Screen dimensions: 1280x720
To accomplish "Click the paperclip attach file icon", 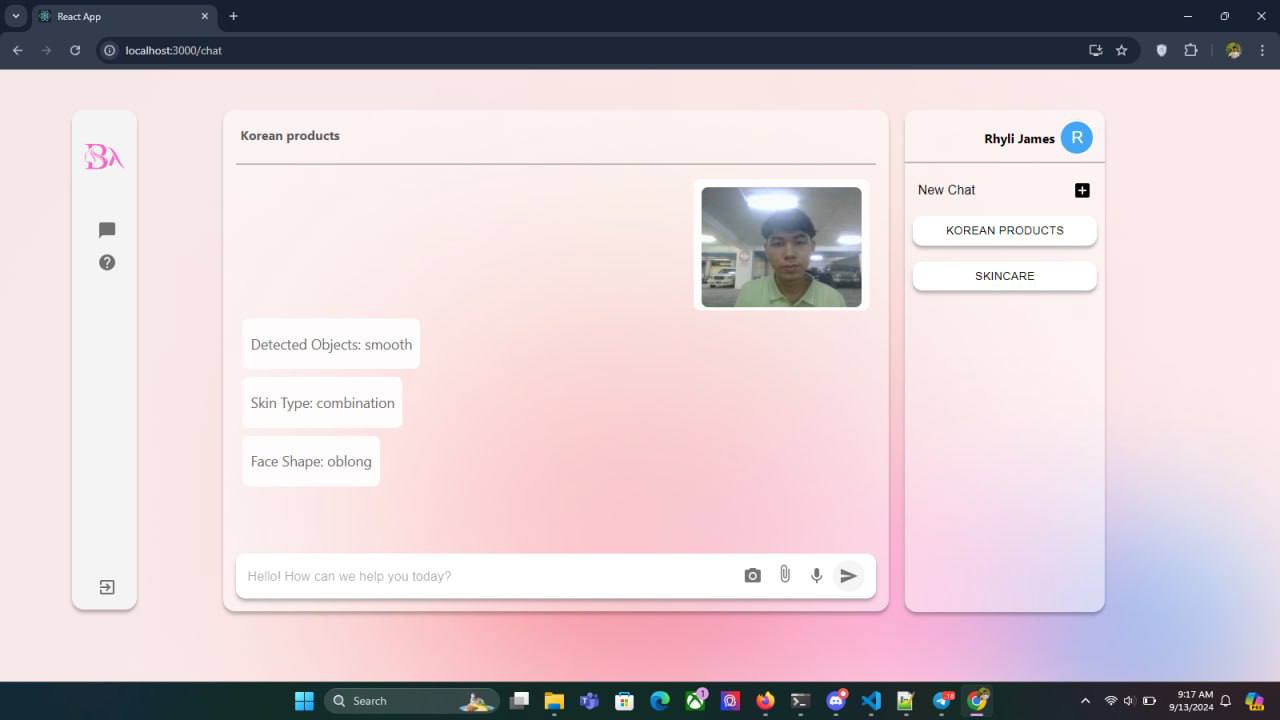I will point(785,575).
